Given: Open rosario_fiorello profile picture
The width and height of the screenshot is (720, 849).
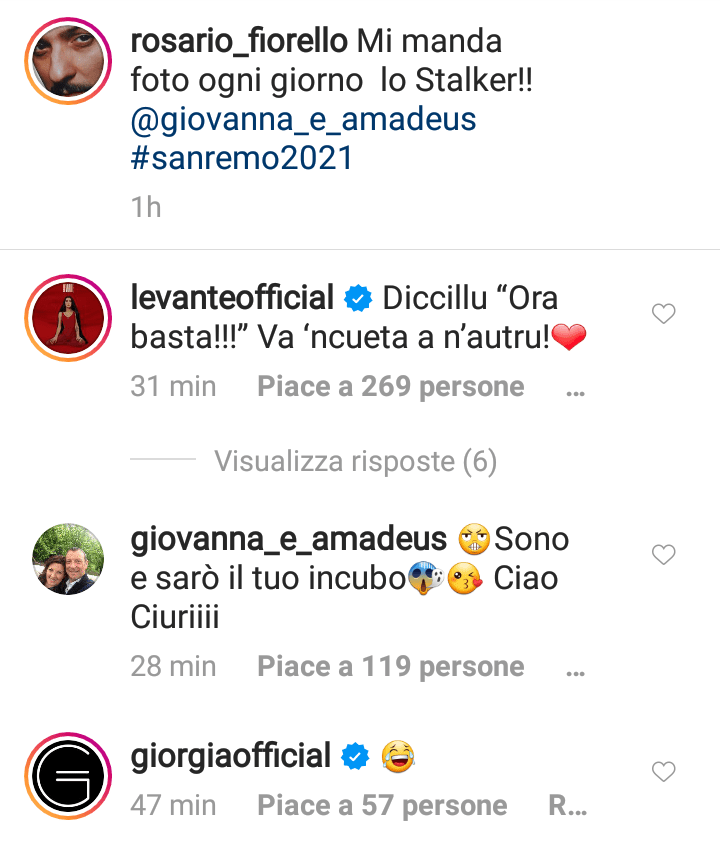Looking at the screenshot, I should [x=69, y=60].
